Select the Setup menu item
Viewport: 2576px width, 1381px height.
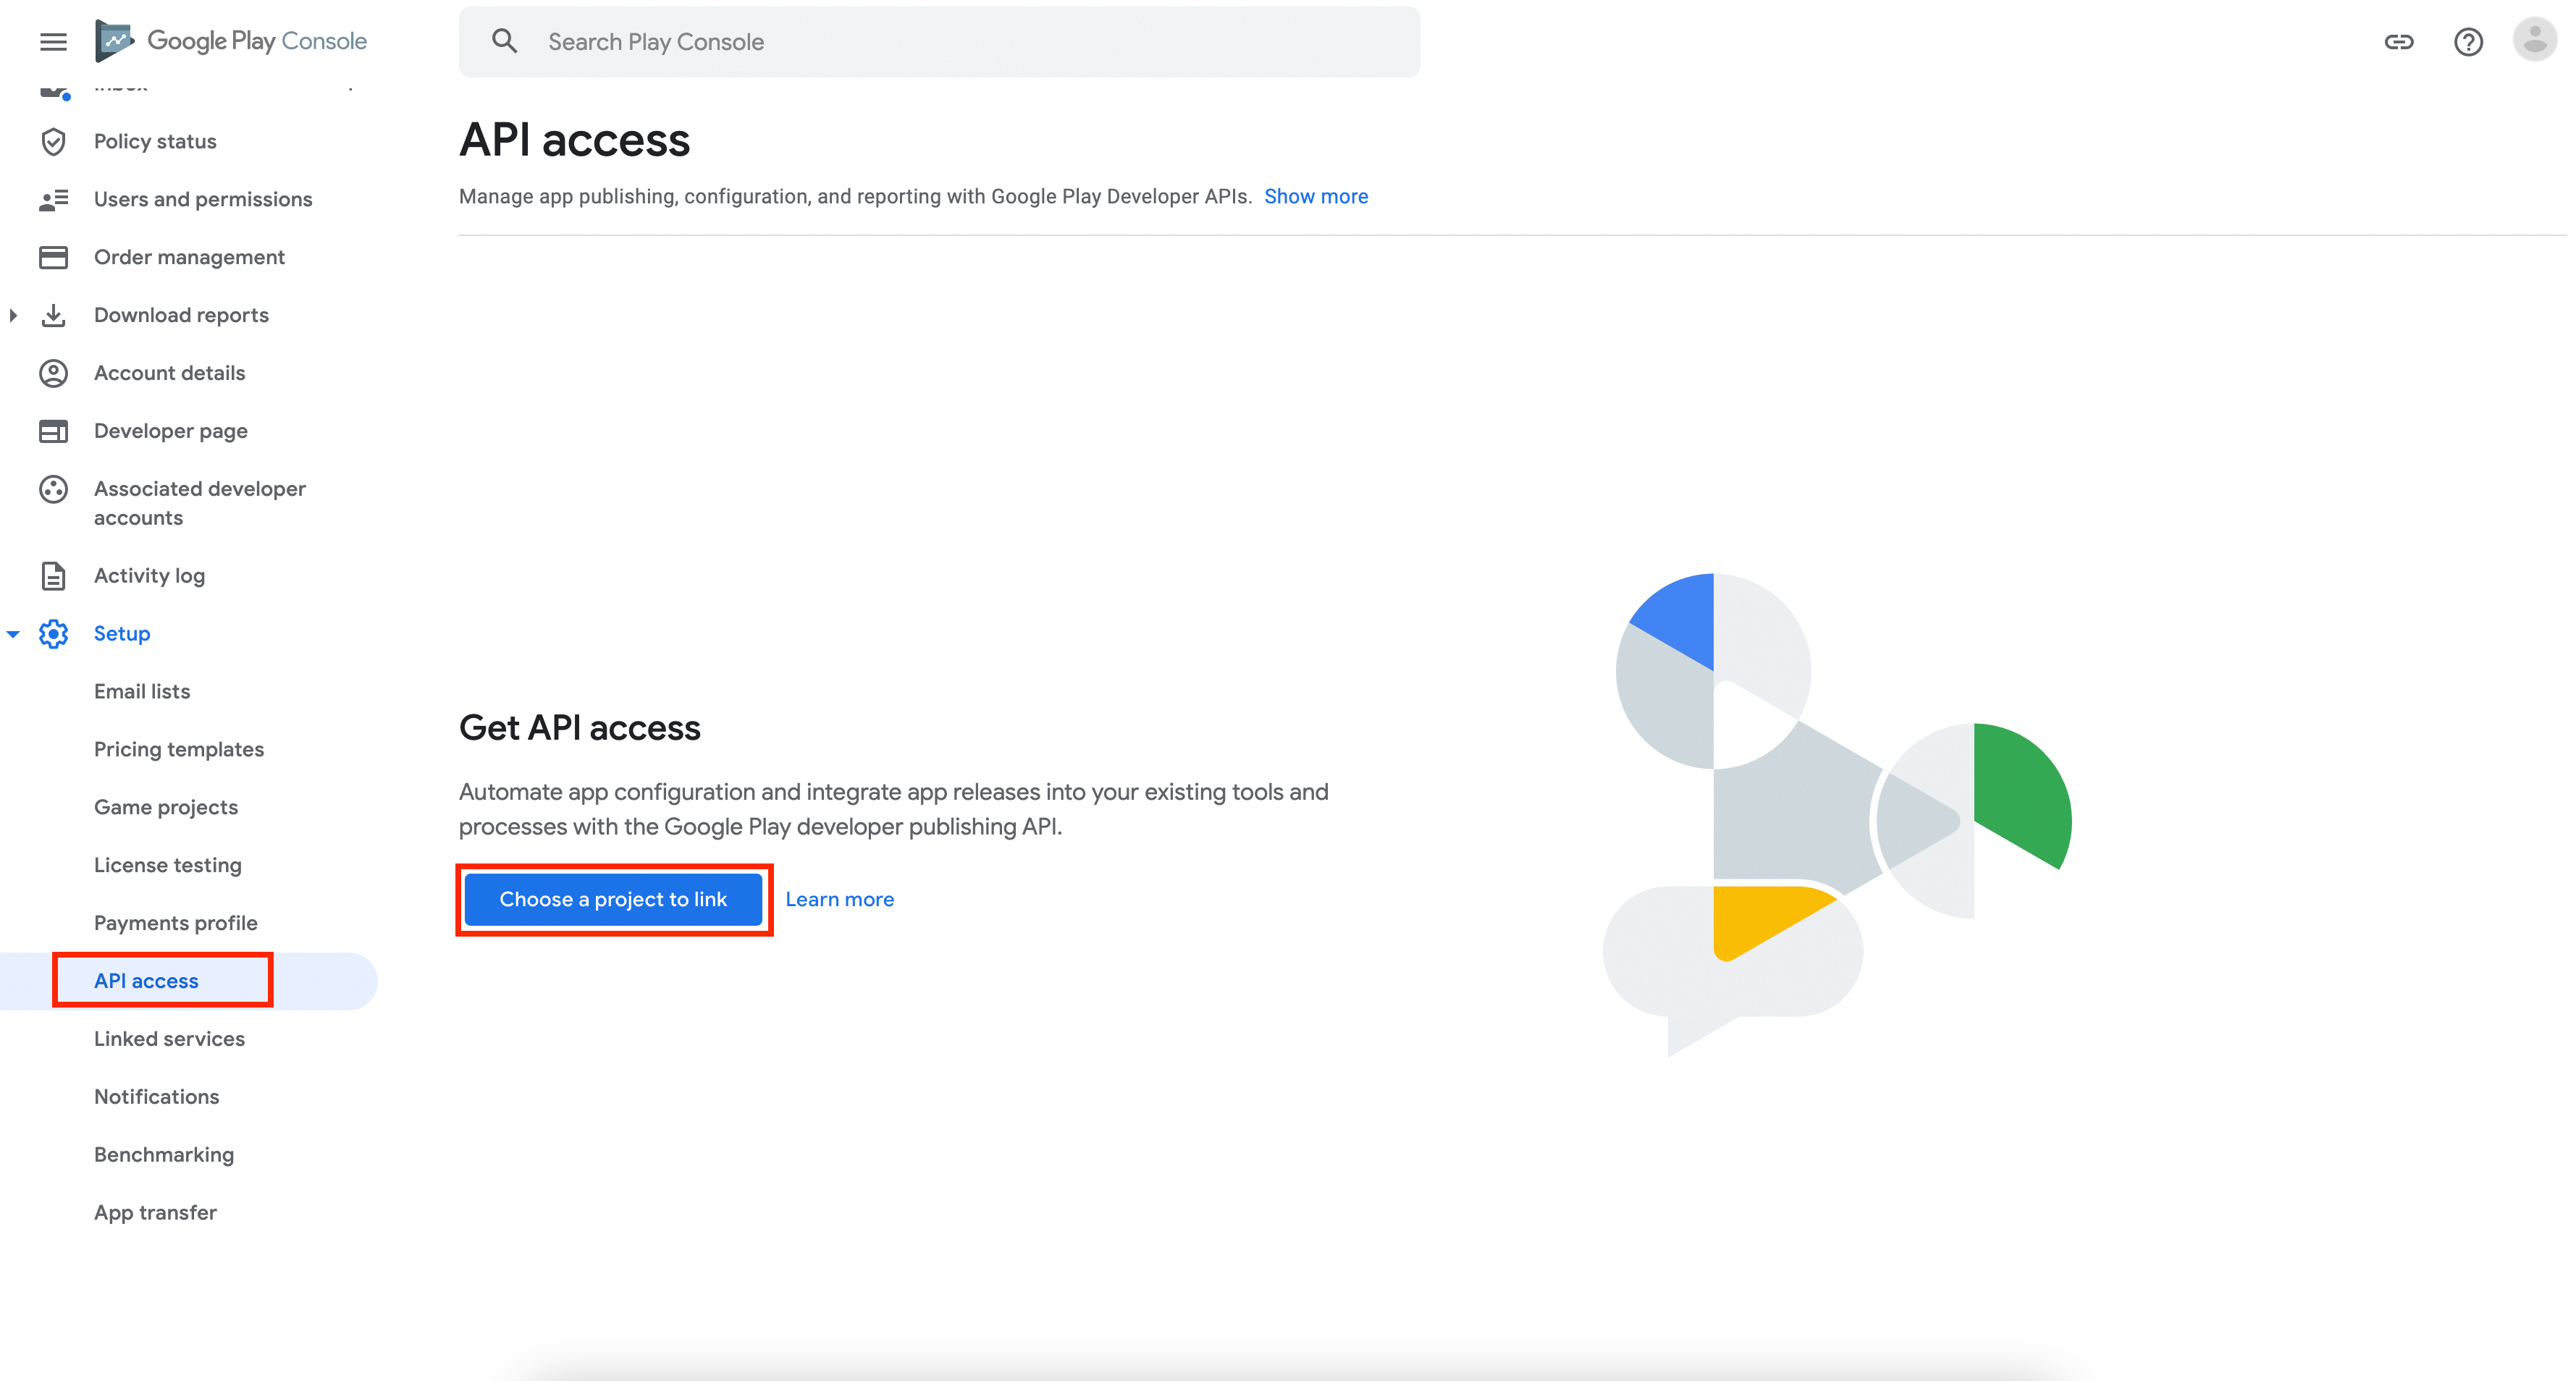tap(122, 634)
